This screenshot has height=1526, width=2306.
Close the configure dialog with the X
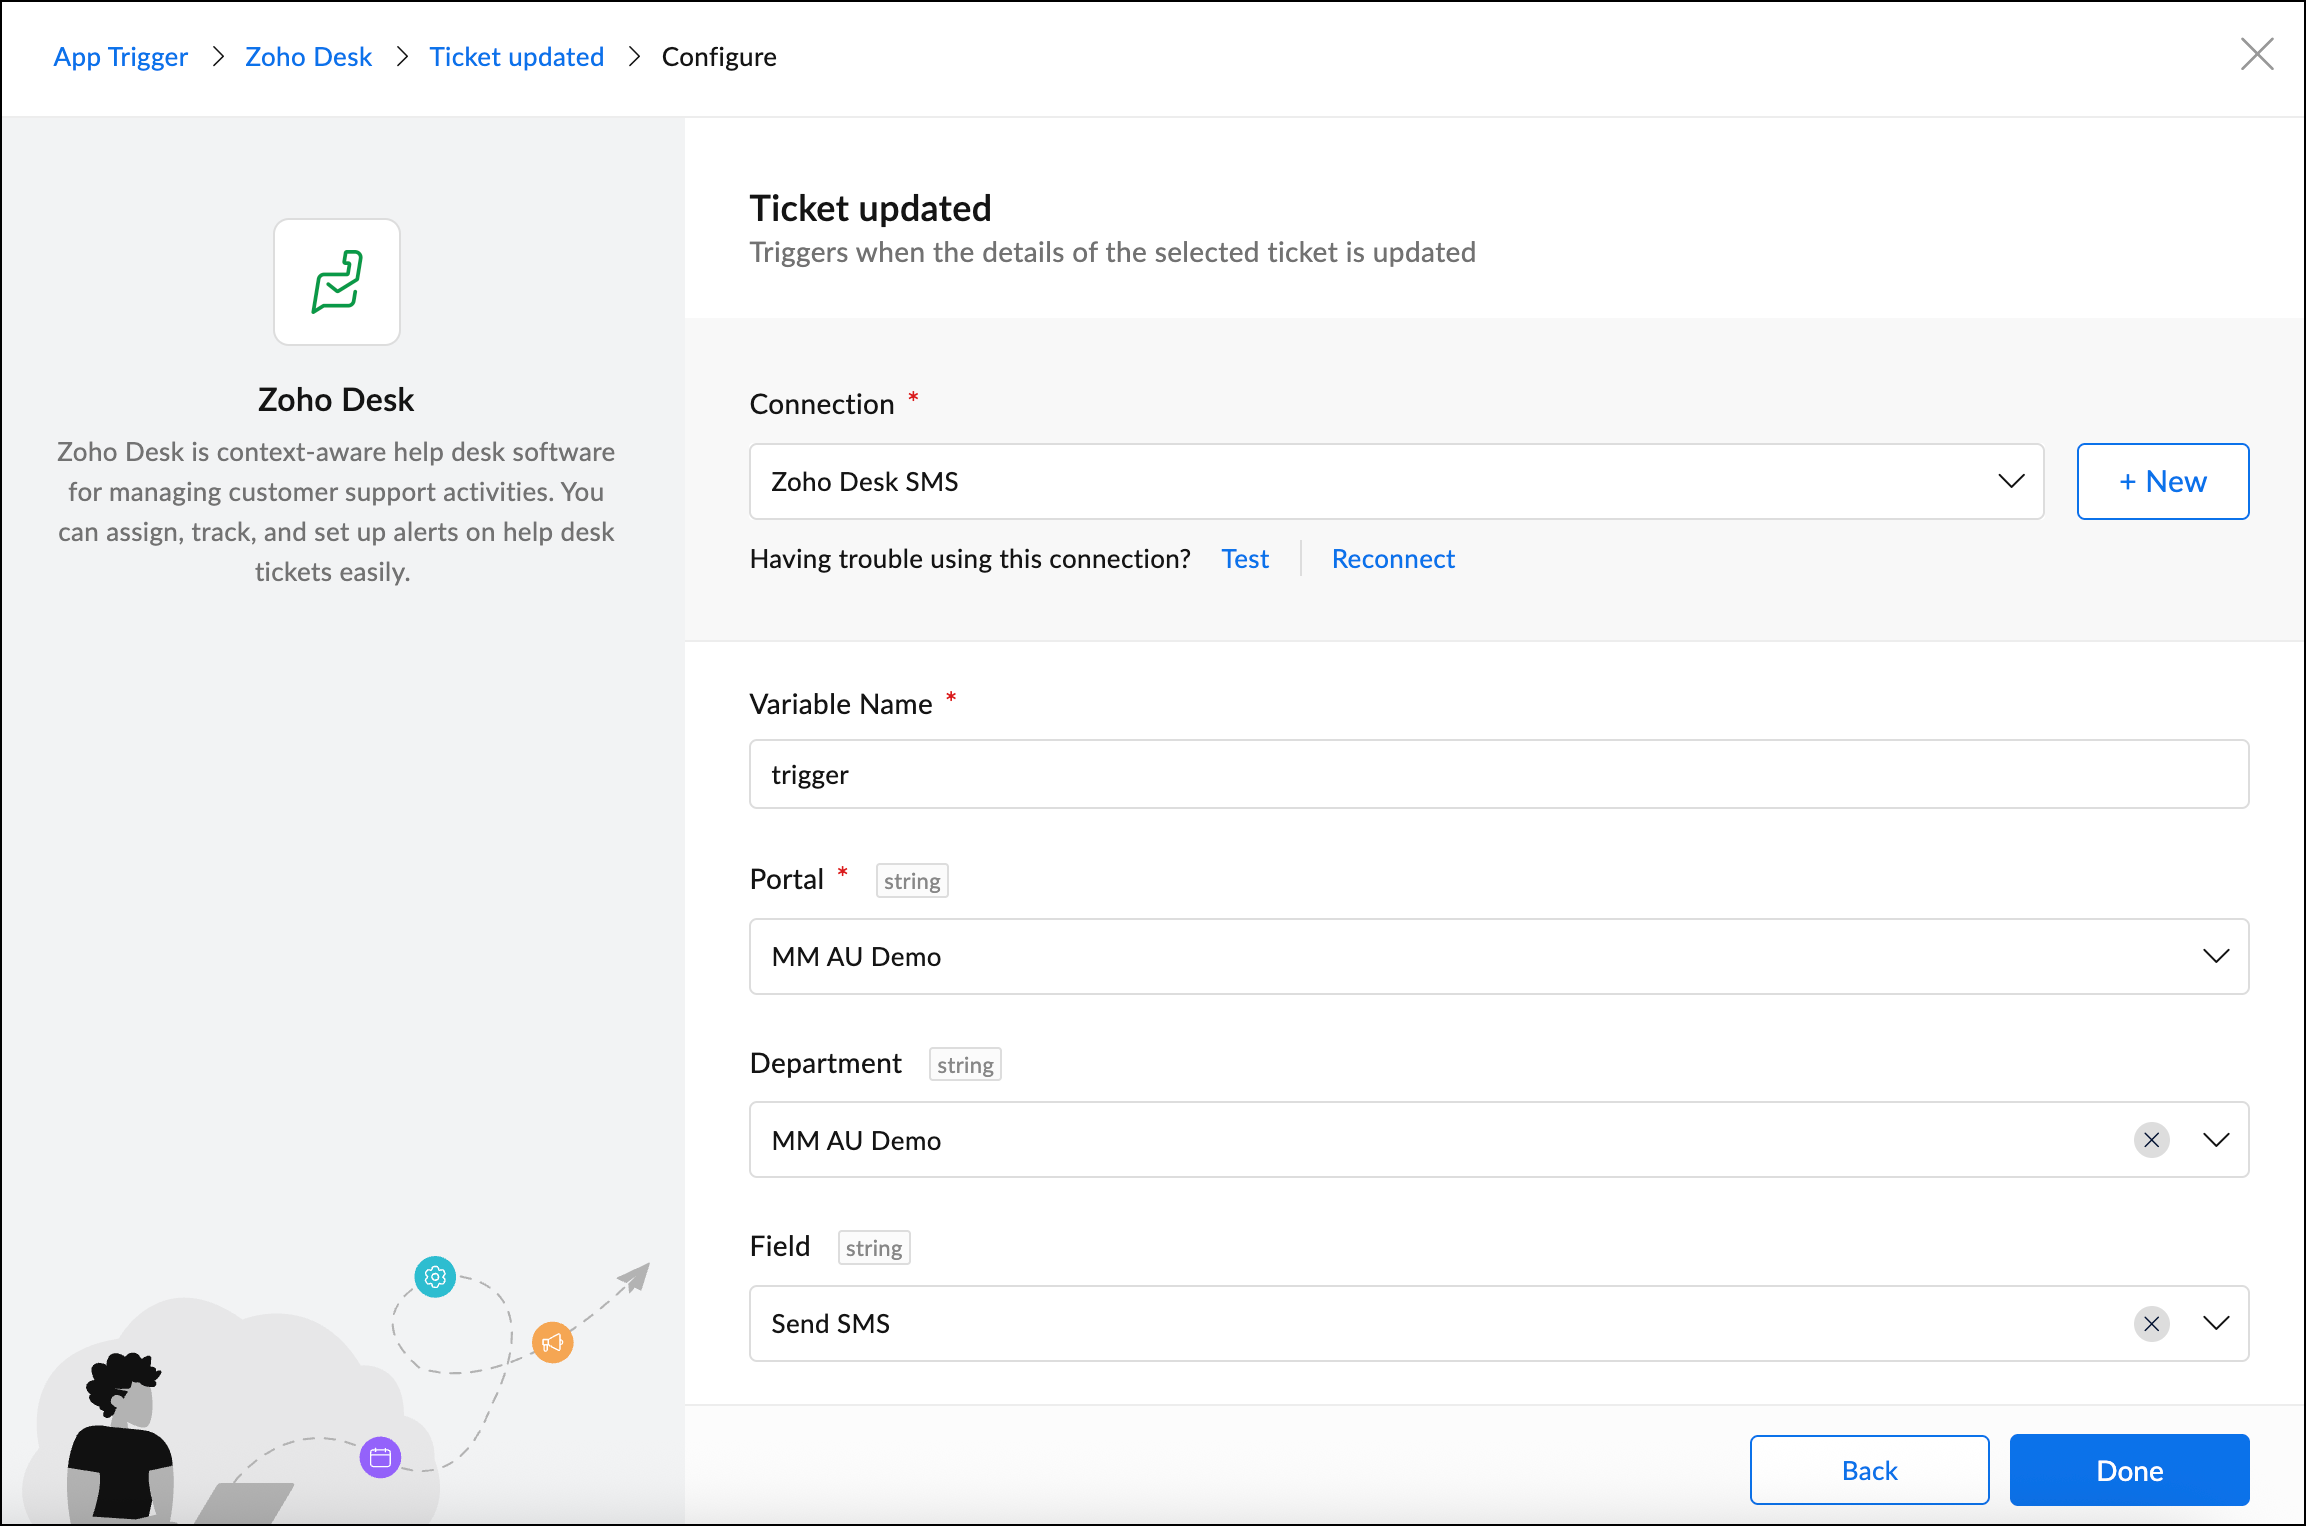coord(2257,54)
